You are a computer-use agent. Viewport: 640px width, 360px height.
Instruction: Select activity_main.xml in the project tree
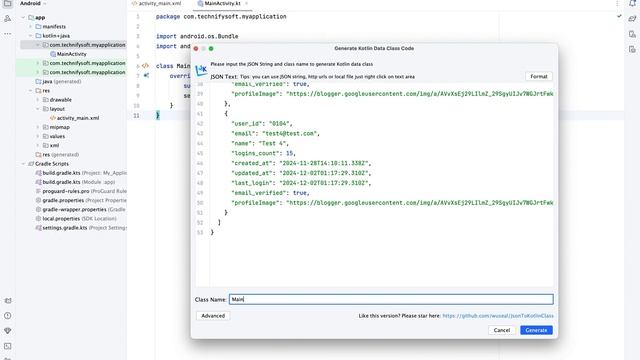74,118
